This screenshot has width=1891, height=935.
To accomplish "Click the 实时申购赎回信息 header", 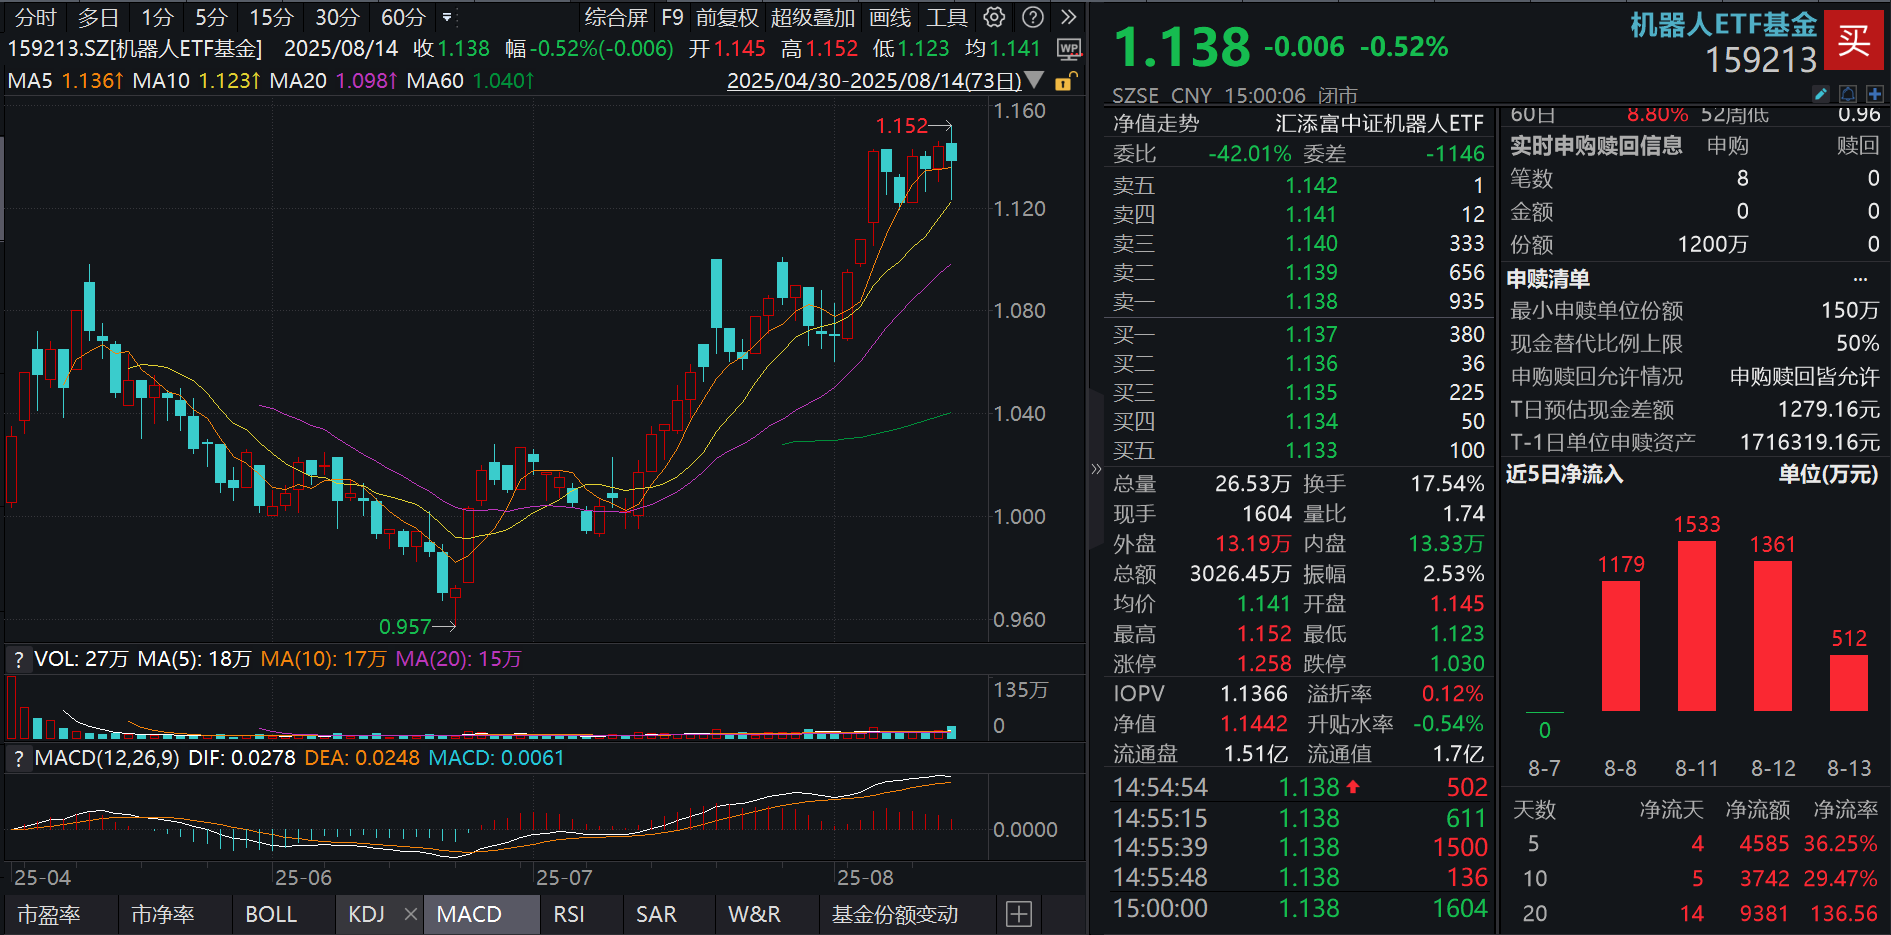I will [1596, 146].
